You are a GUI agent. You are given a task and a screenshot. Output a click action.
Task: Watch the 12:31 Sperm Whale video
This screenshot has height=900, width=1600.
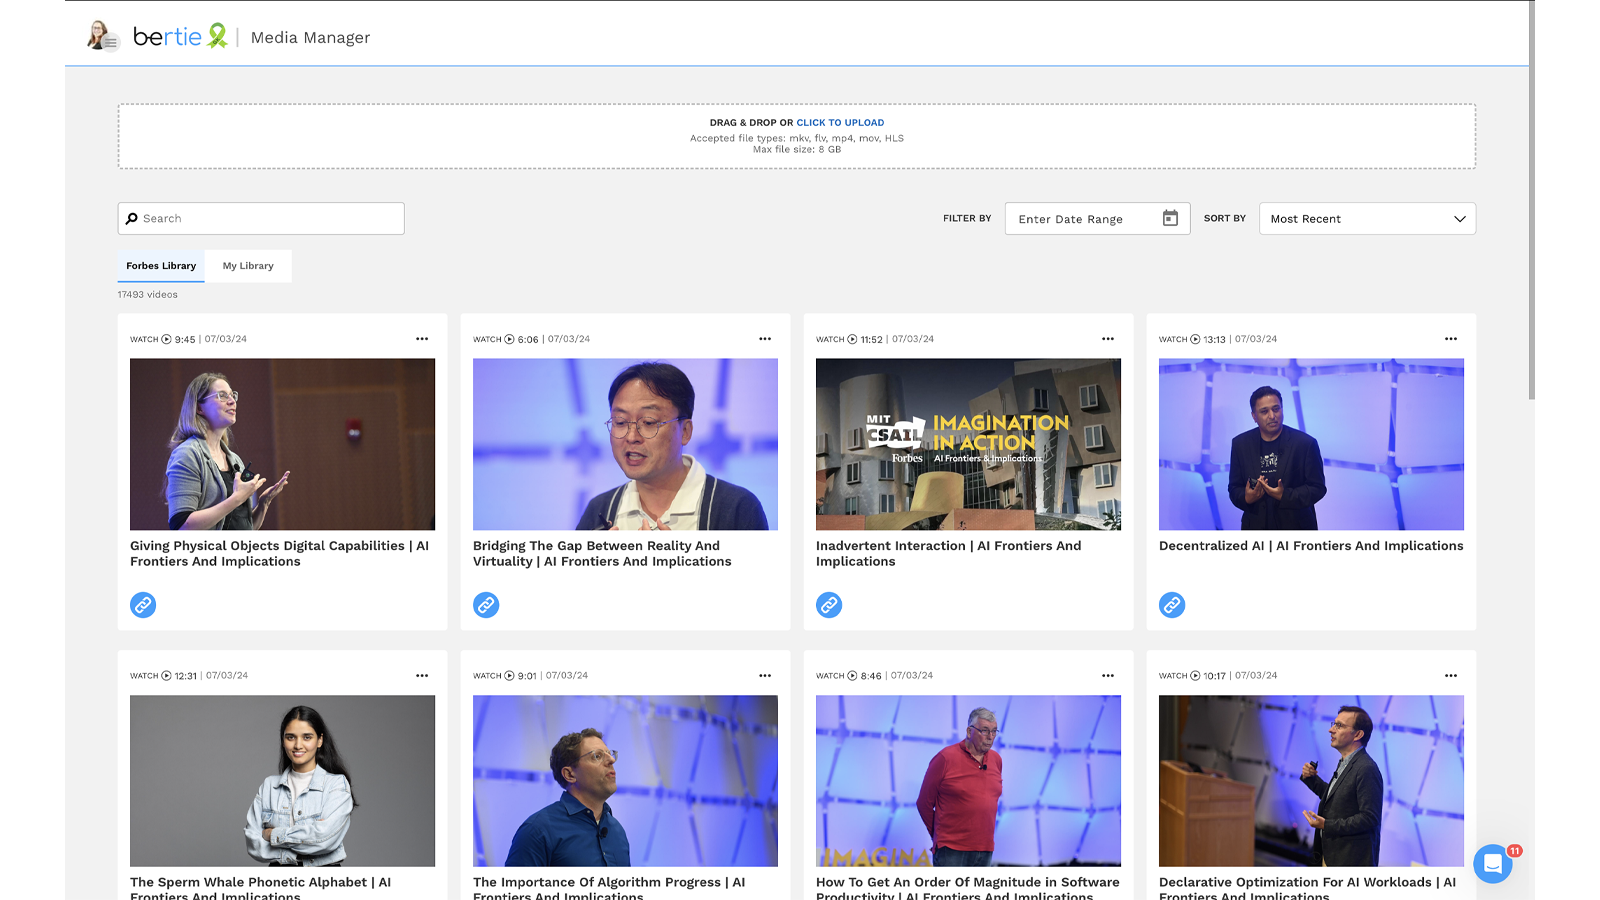163,676
